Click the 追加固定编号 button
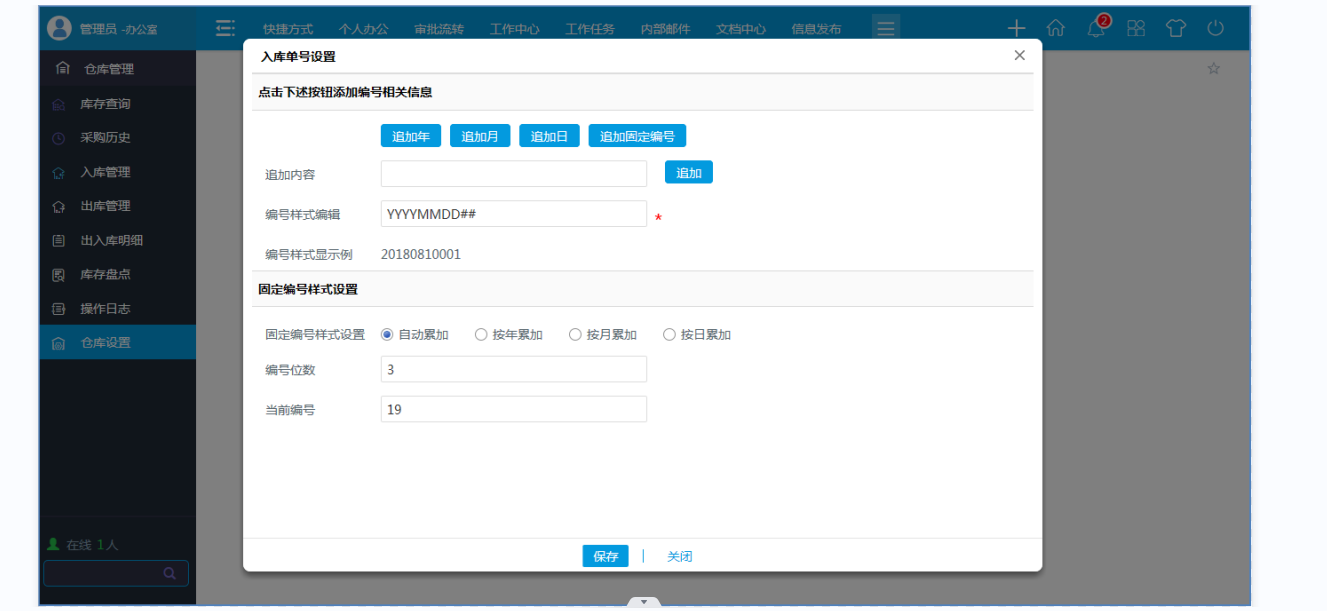 [x=637, y=137]
